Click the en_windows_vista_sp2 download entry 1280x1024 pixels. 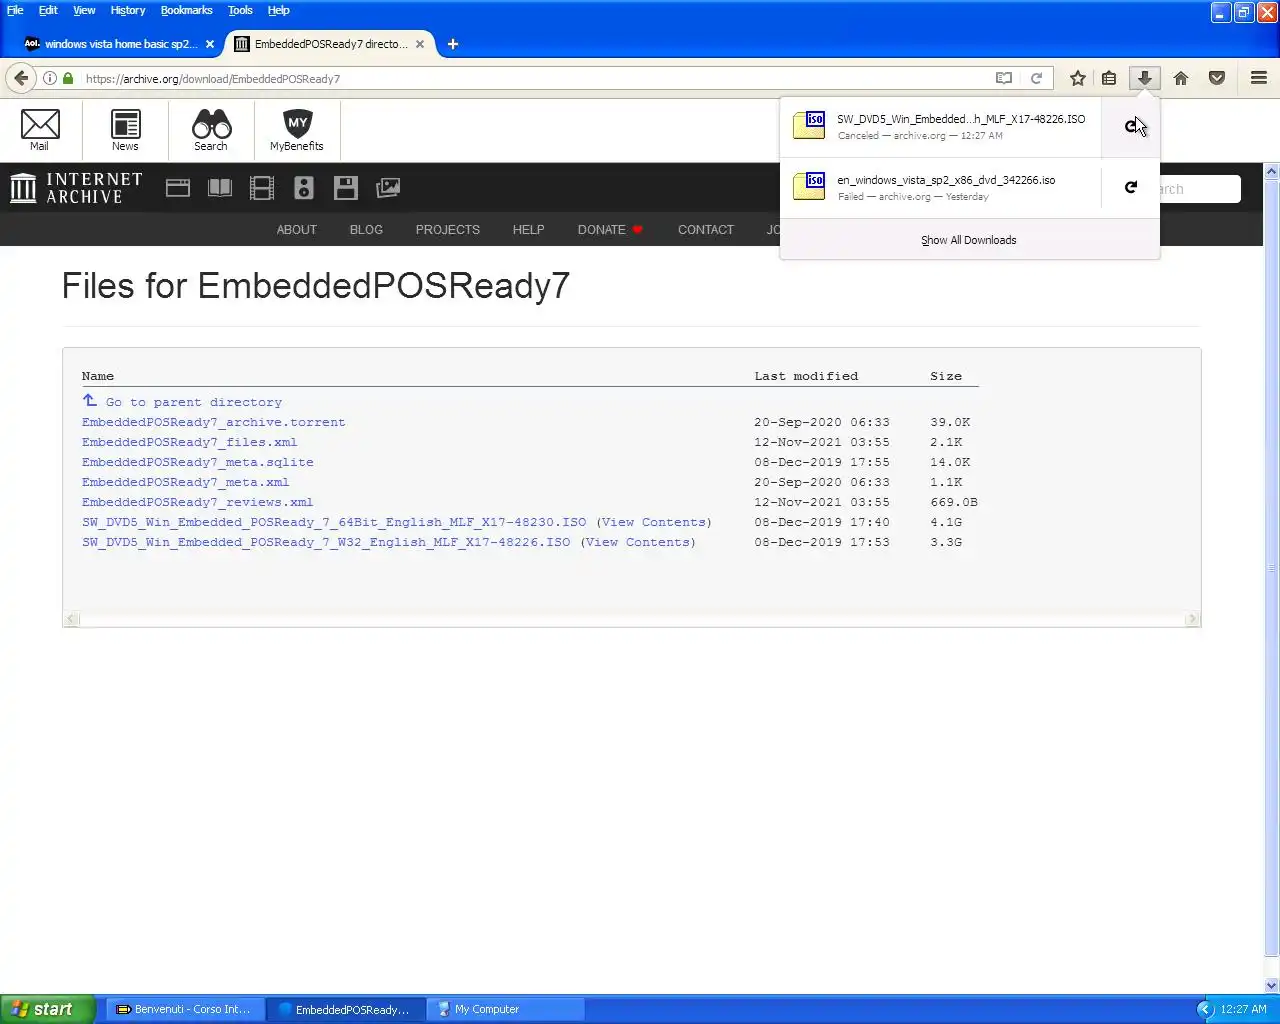point(941,187)
